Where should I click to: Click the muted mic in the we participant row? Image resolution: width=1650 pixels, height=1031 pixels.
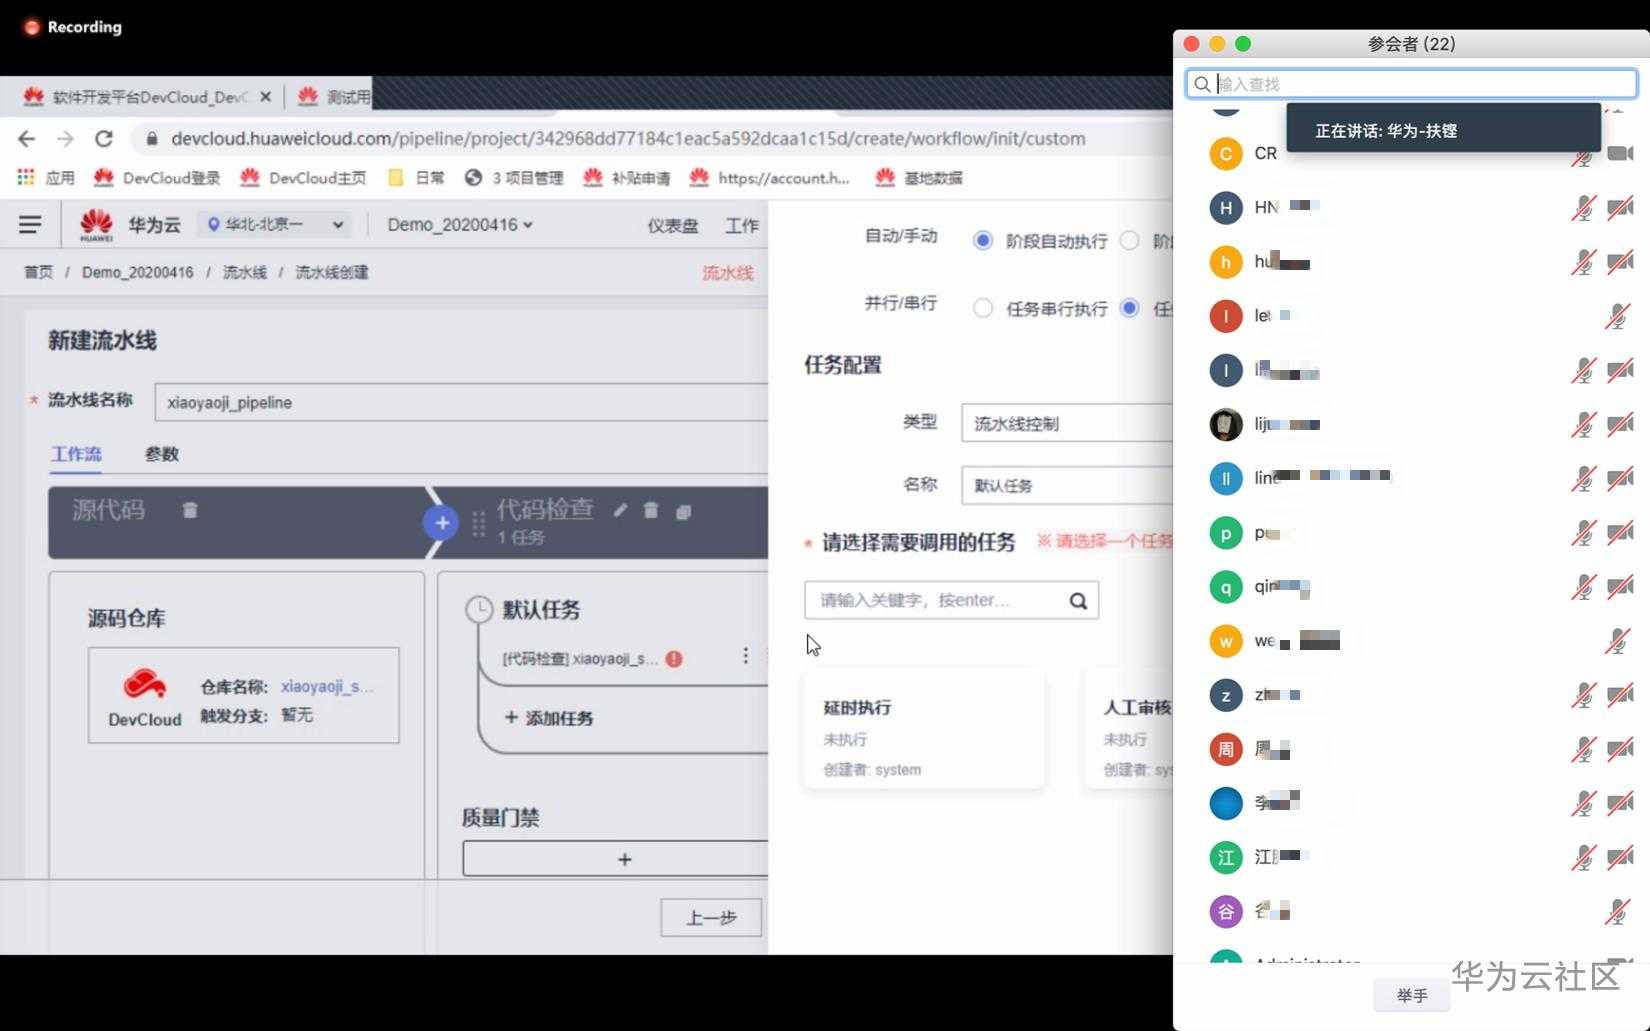click(x=1617, y=641)
